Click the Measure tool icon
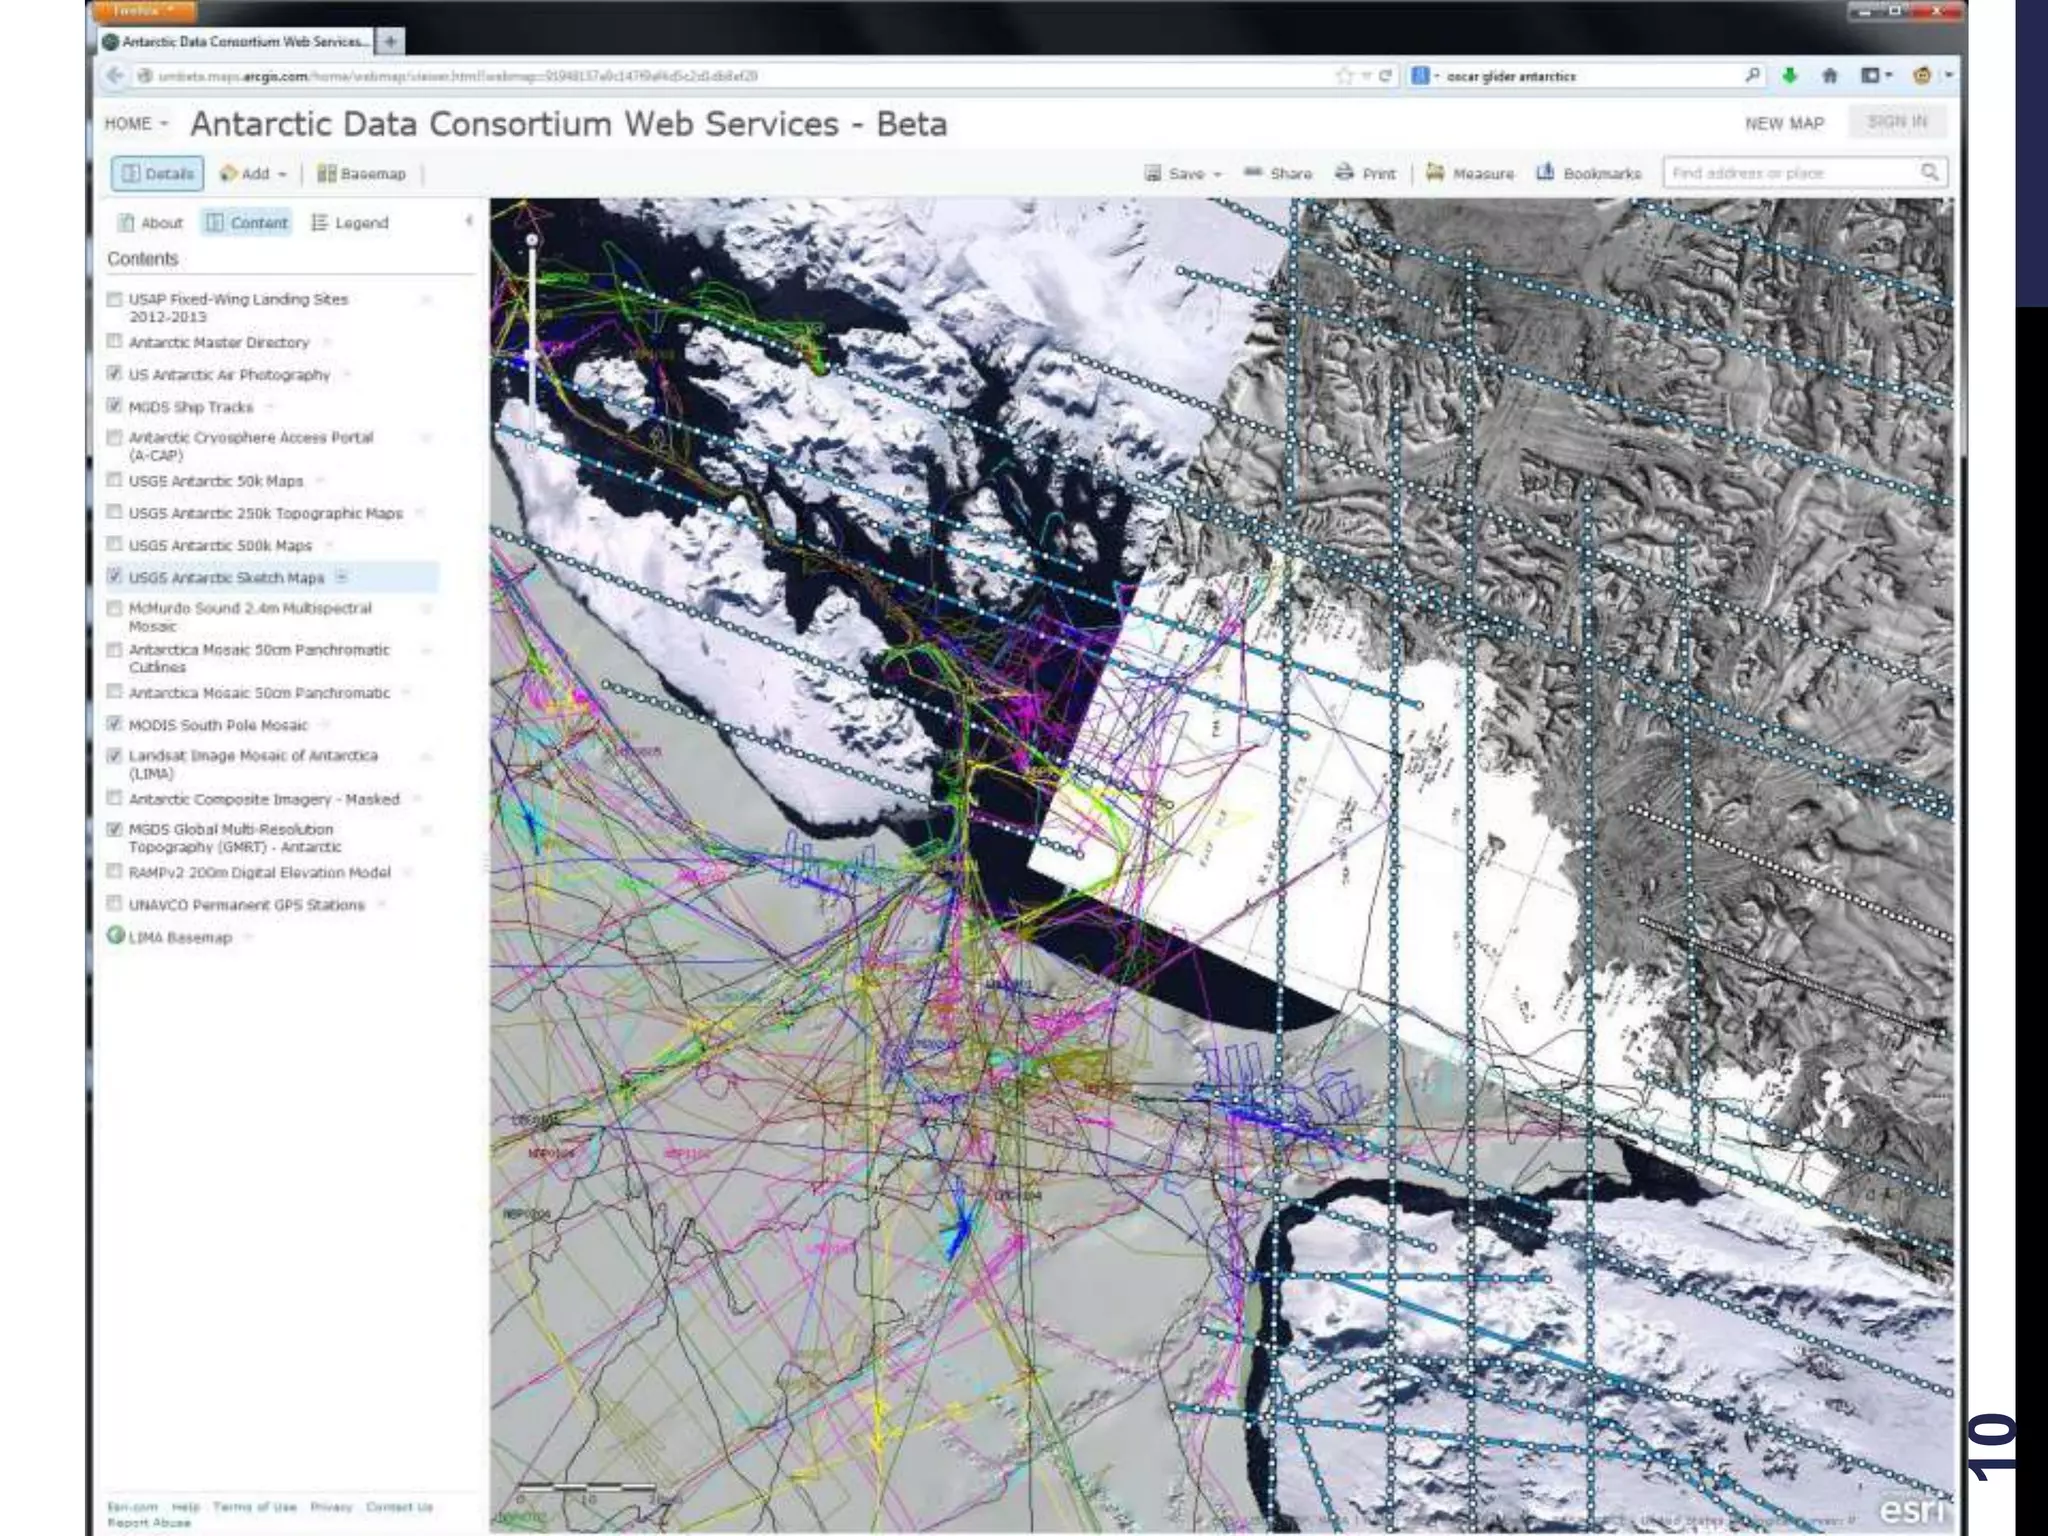 pos(1435,172)
